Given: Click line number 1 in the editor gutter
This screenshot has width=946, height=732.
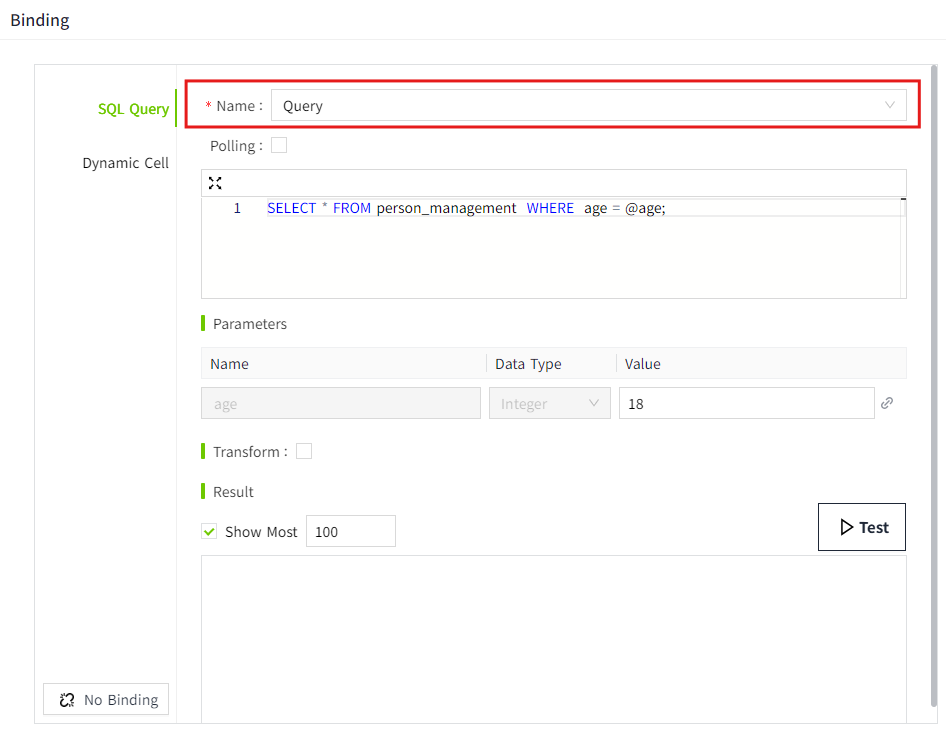Looking at the screenshot, I should pyautogui.click(x=237, y=209).
